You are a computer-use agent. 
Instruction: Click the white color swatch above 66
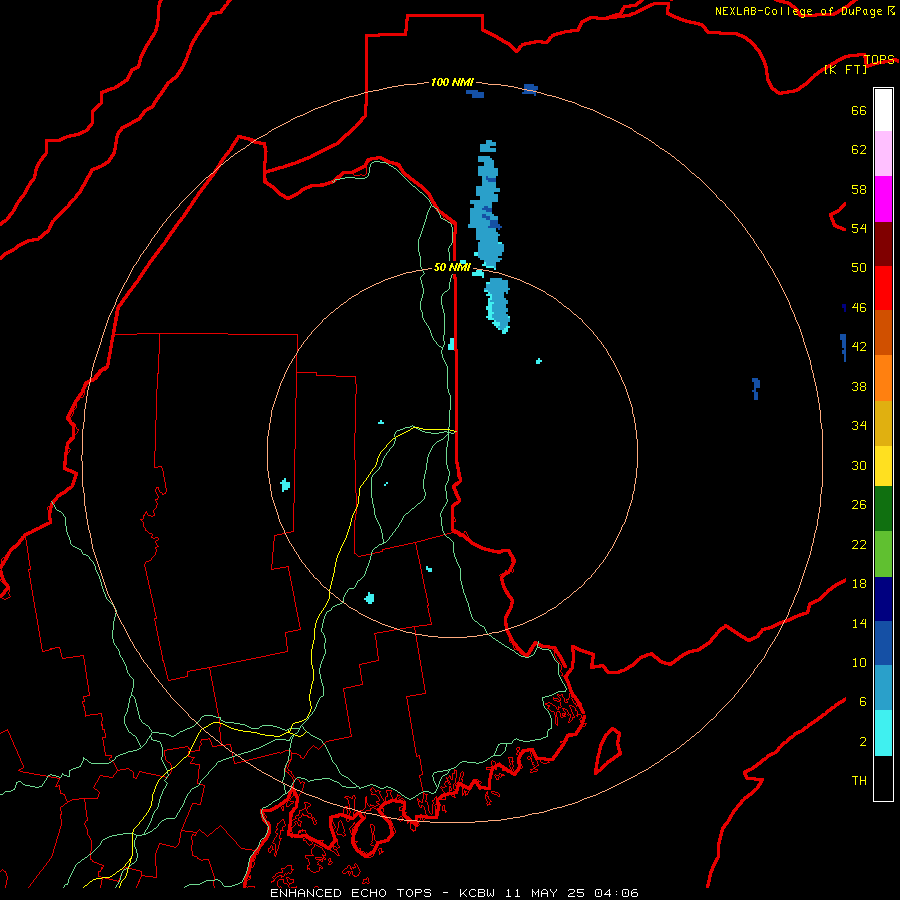click(x=883, y=110)
